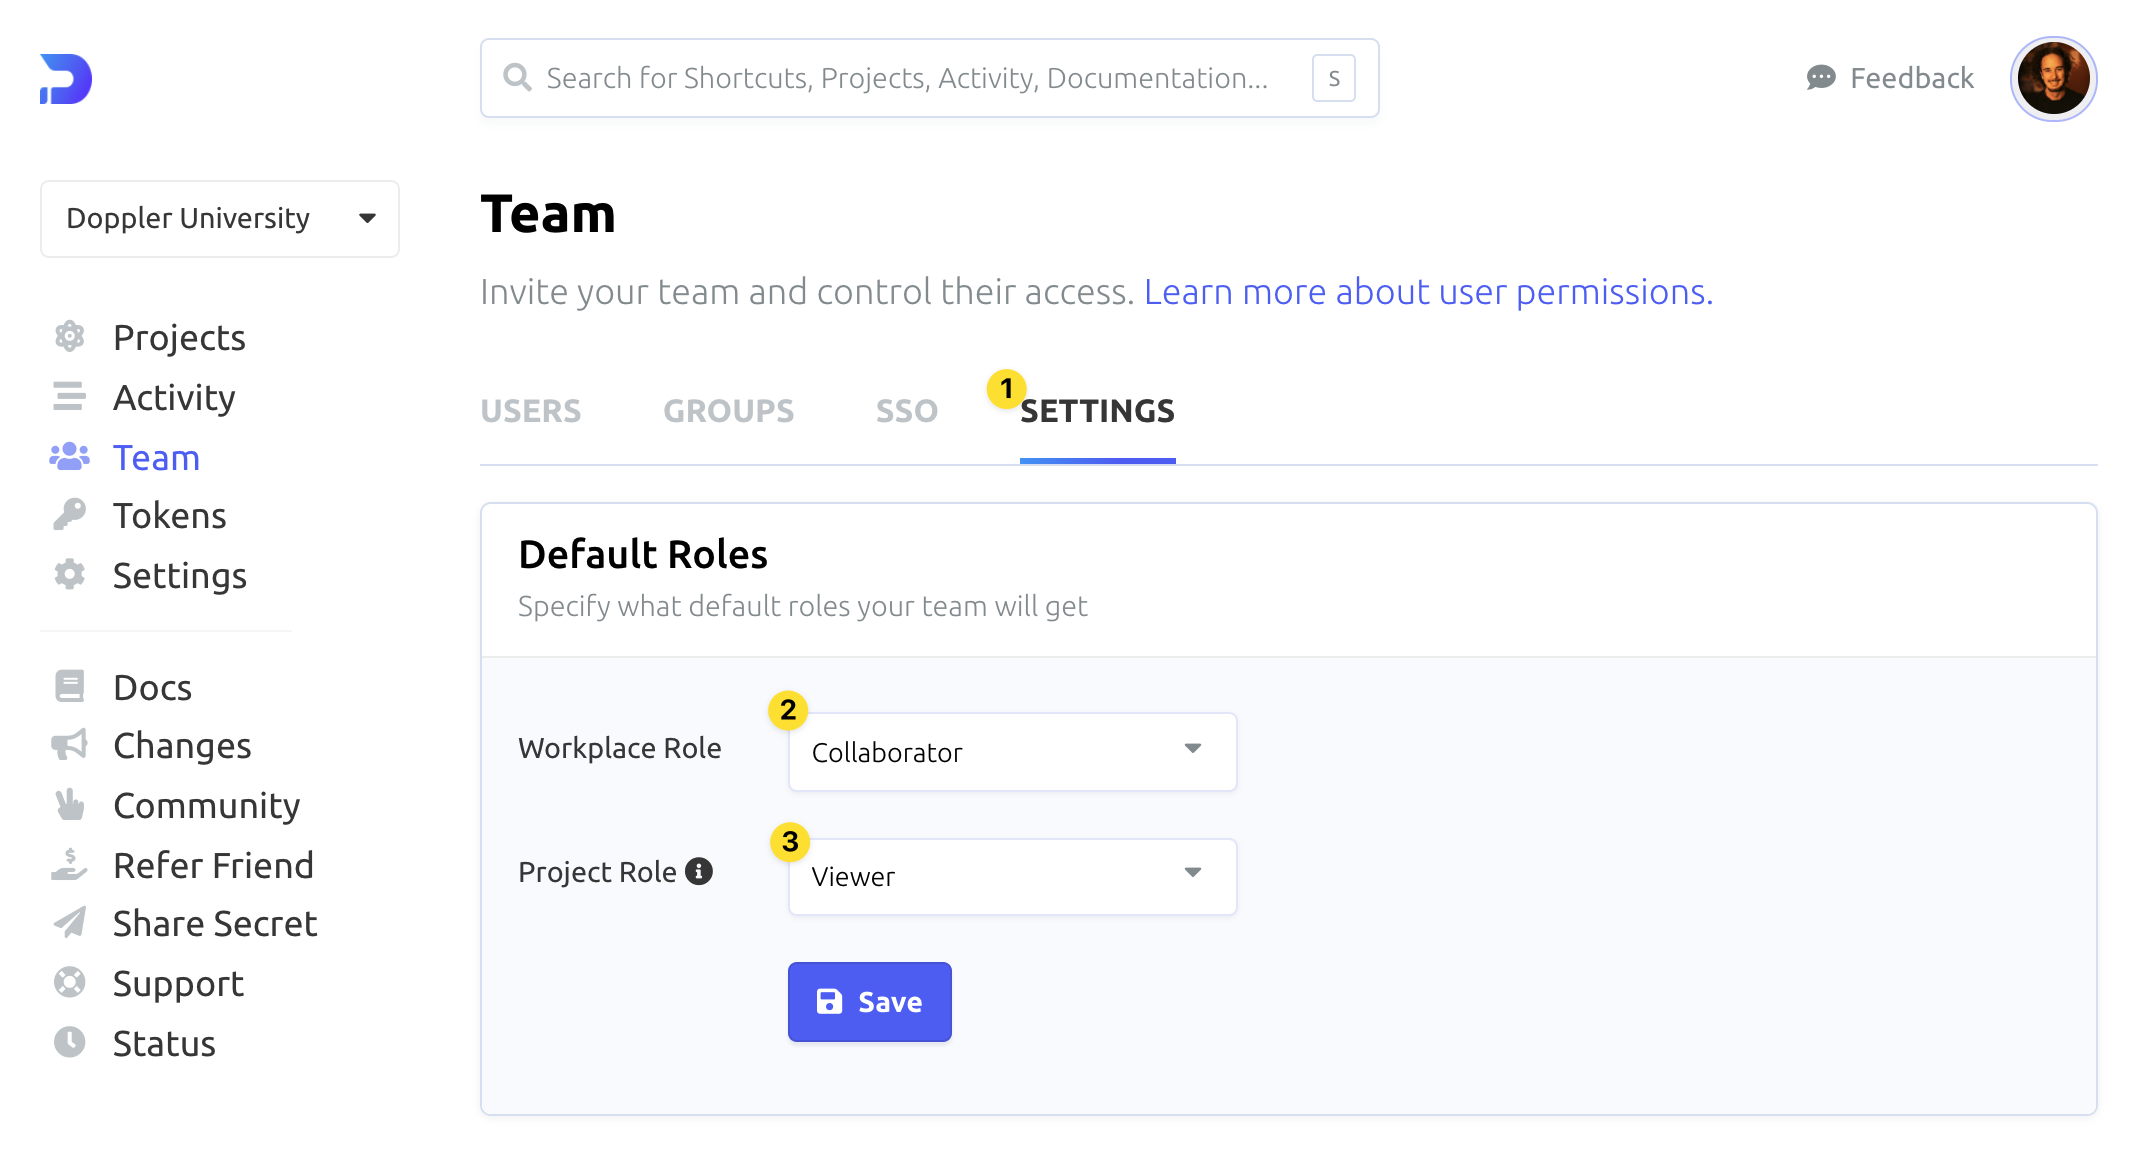Open the Workplace Role Collaborator dropdown

coord(1012,752)
